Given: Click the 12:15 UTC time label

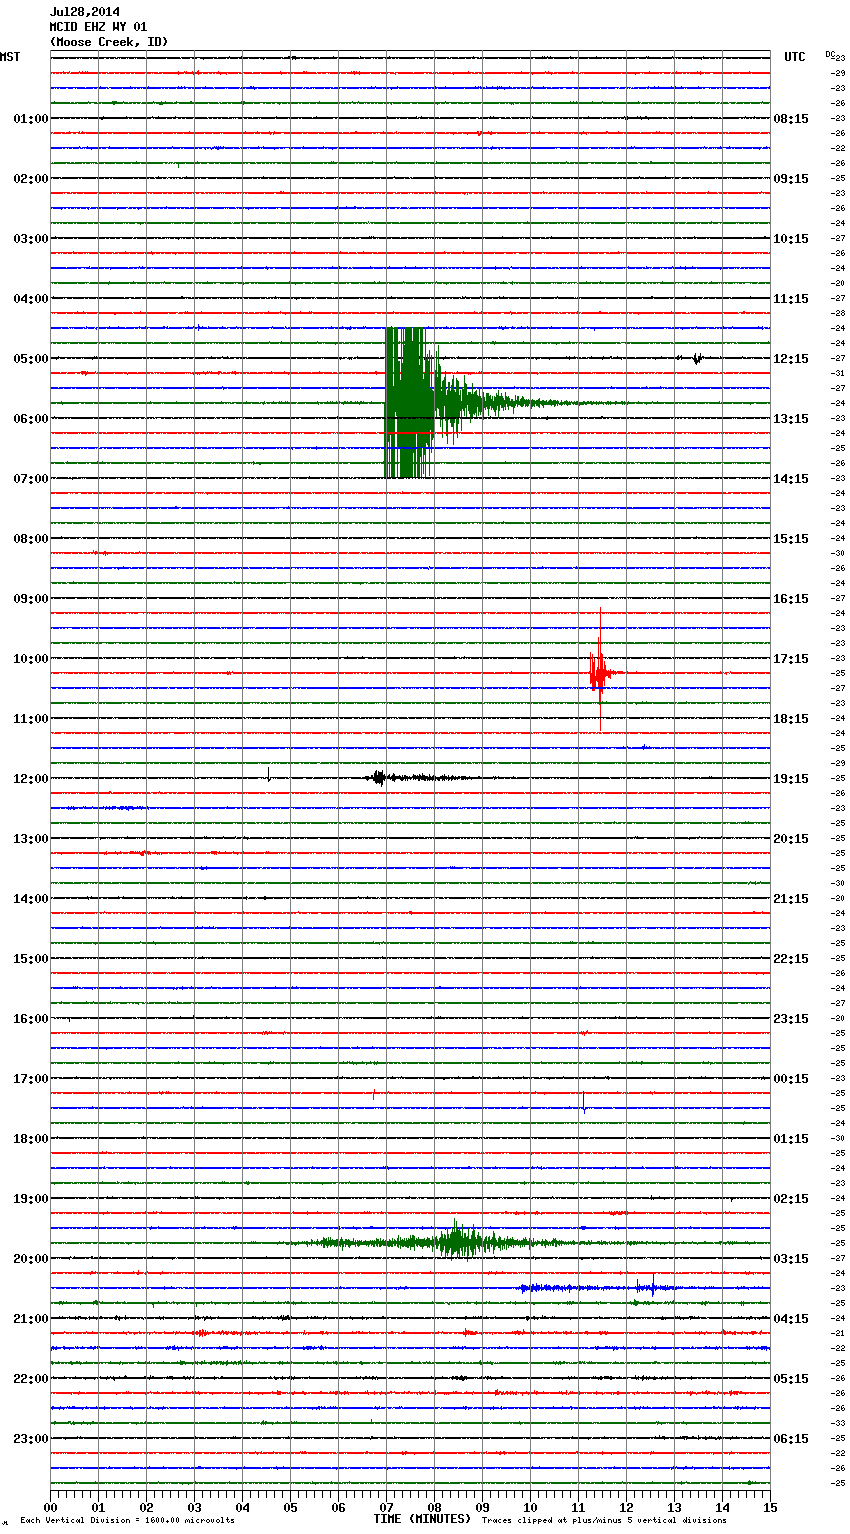Looking at the screenshot, I should coord(791,359).
